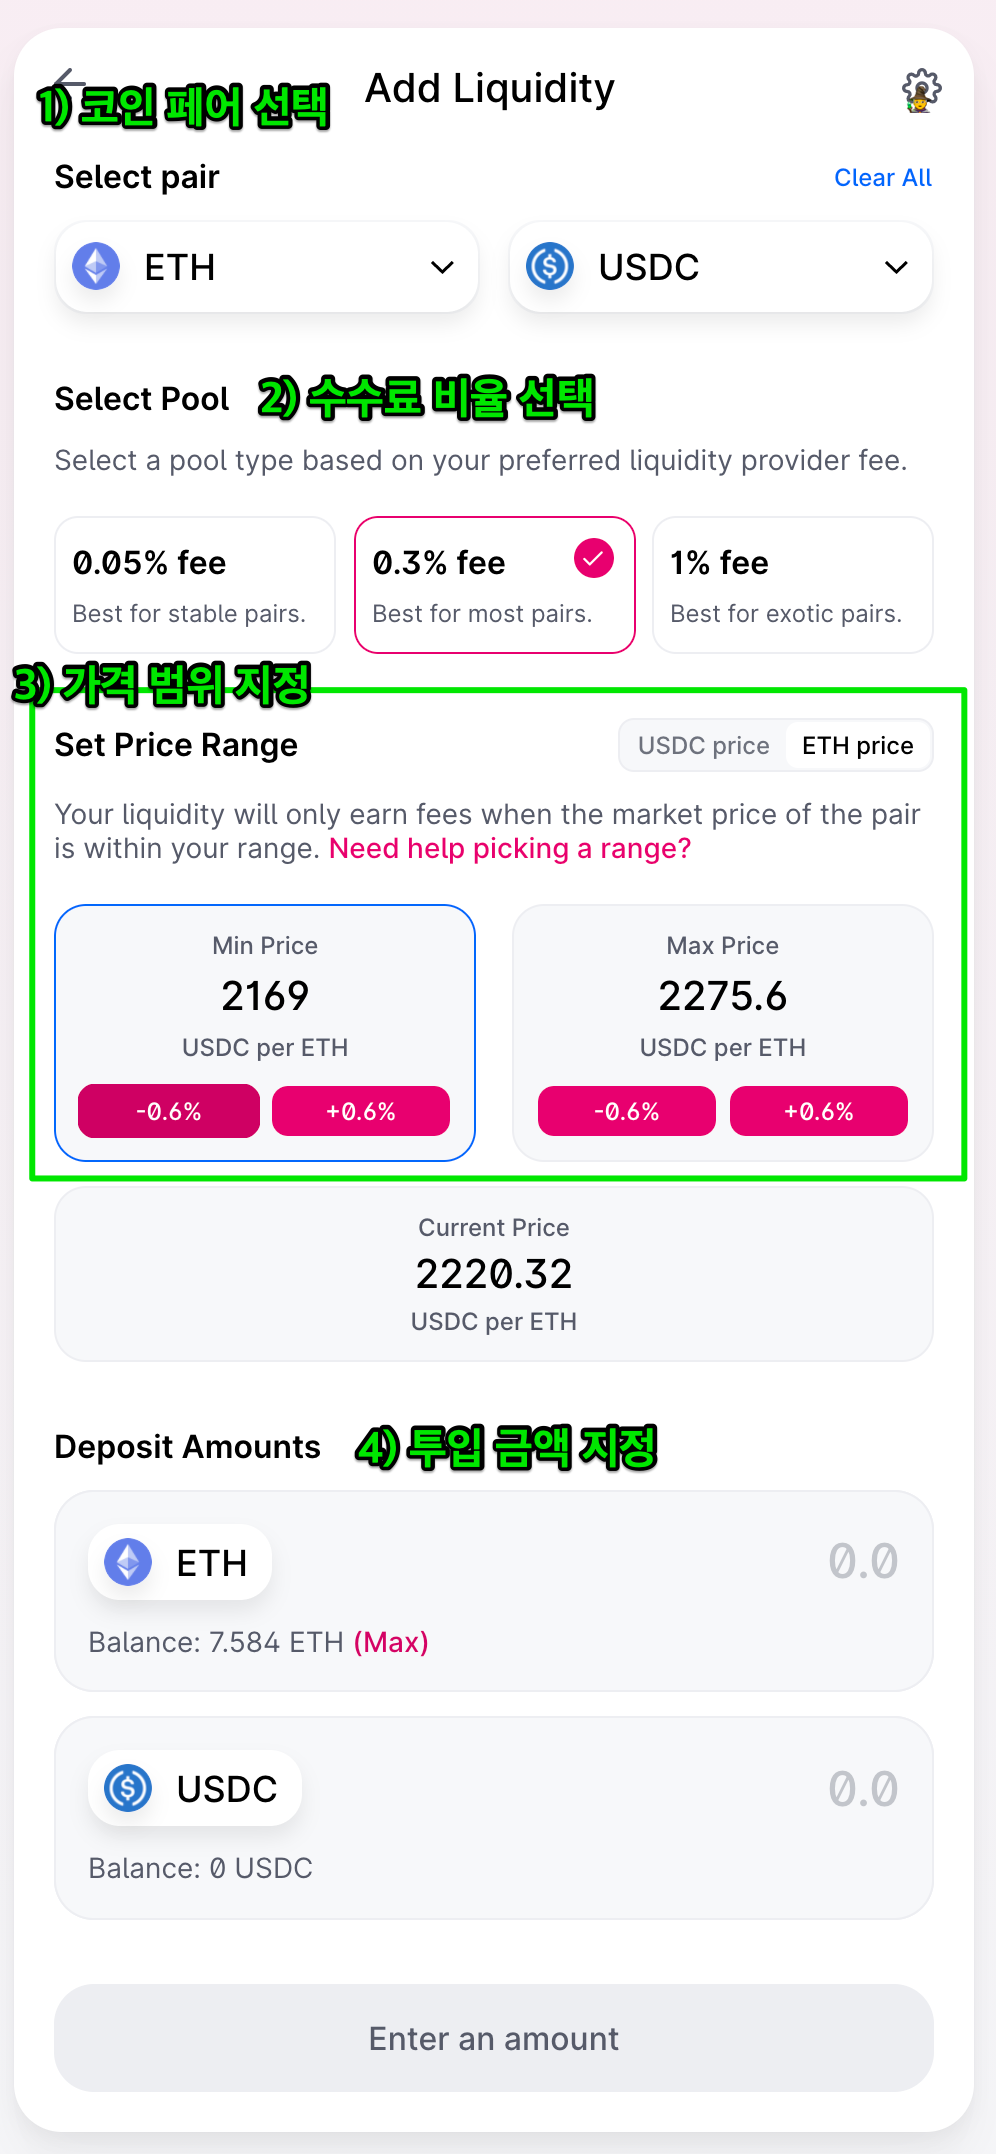
Task: Switch to the ETH price tab
Action: tap(858, 746)
